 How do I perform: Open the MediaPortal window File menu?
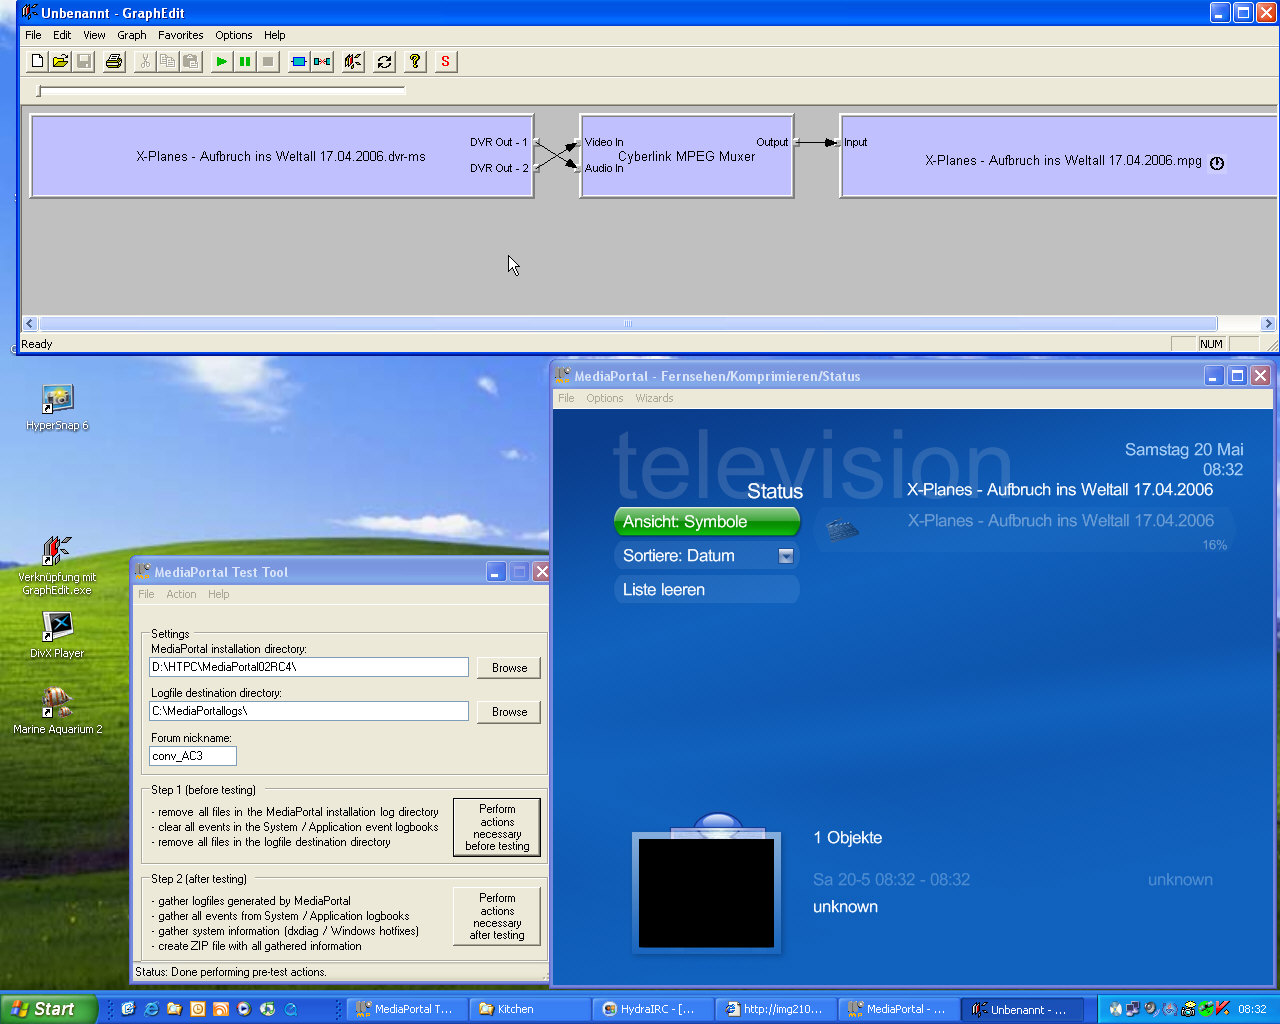click(566, 398)
